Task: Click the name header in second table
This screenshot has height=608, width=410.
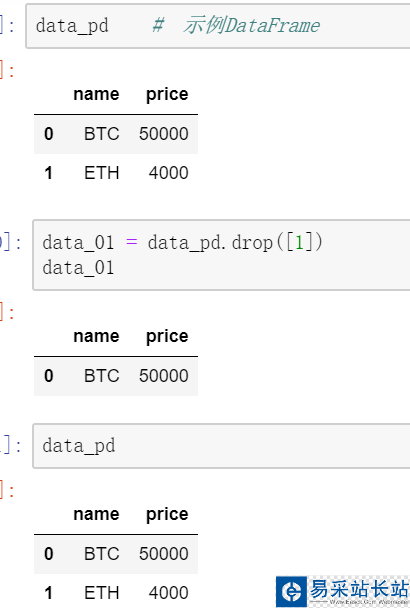Action: (96, 336)
